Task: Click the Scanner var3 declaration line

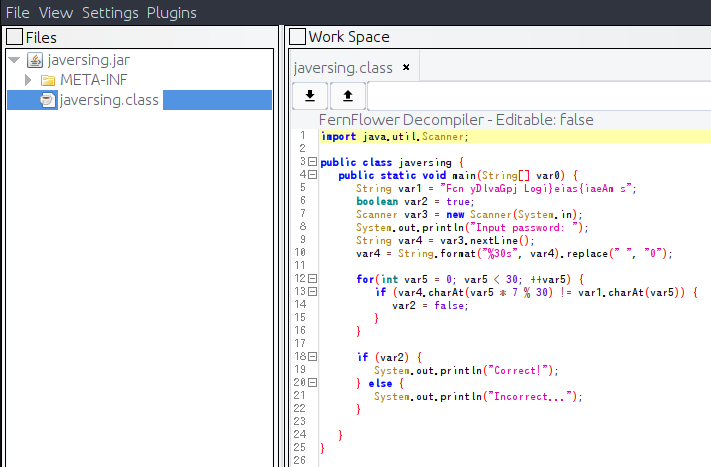Action: [469, 214]
